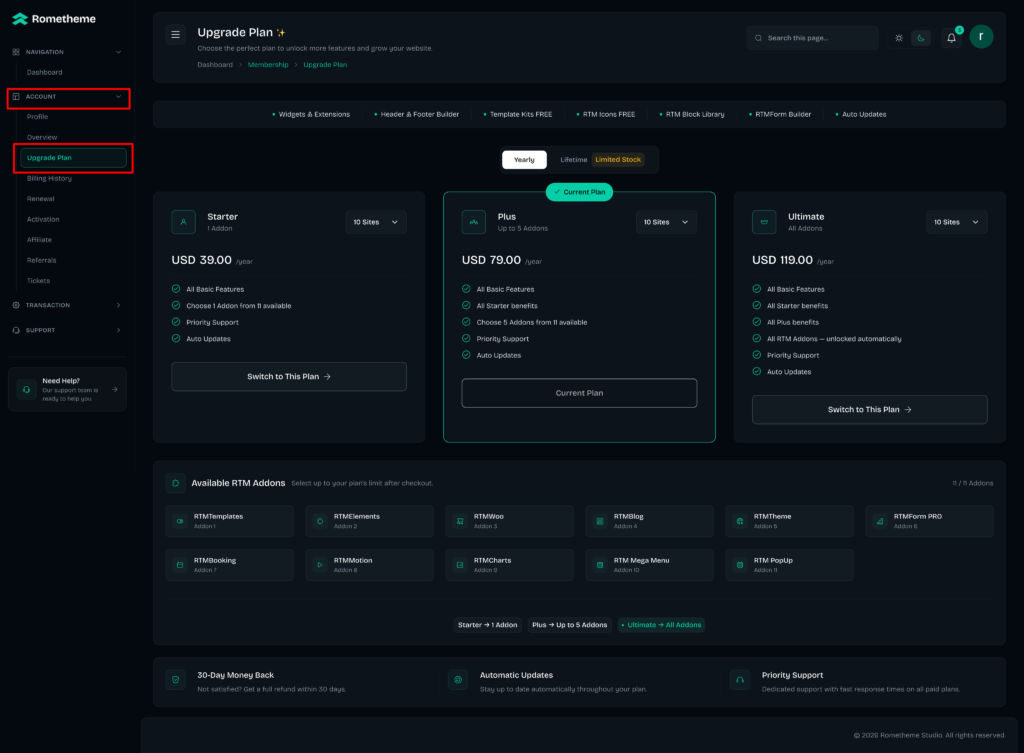Screen dimensions: 1024x753
Task: Click the RTMWoo addon icon
Action: [460, 521]
